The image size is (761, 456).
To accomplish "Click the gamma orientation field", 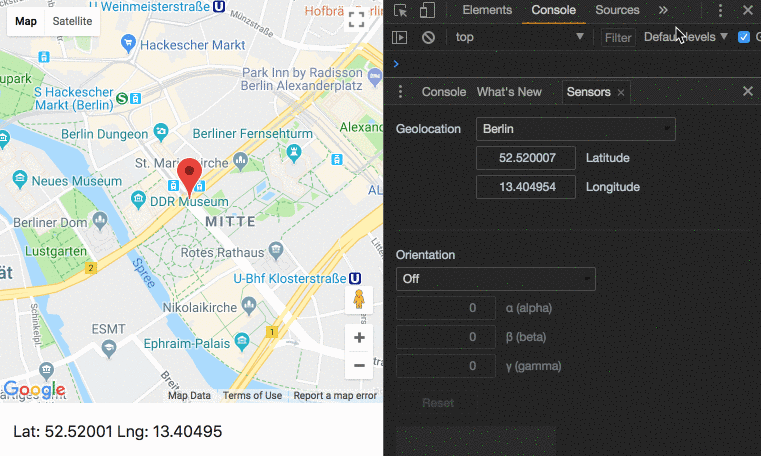I will pyautogui.click(x=446, y=366).
